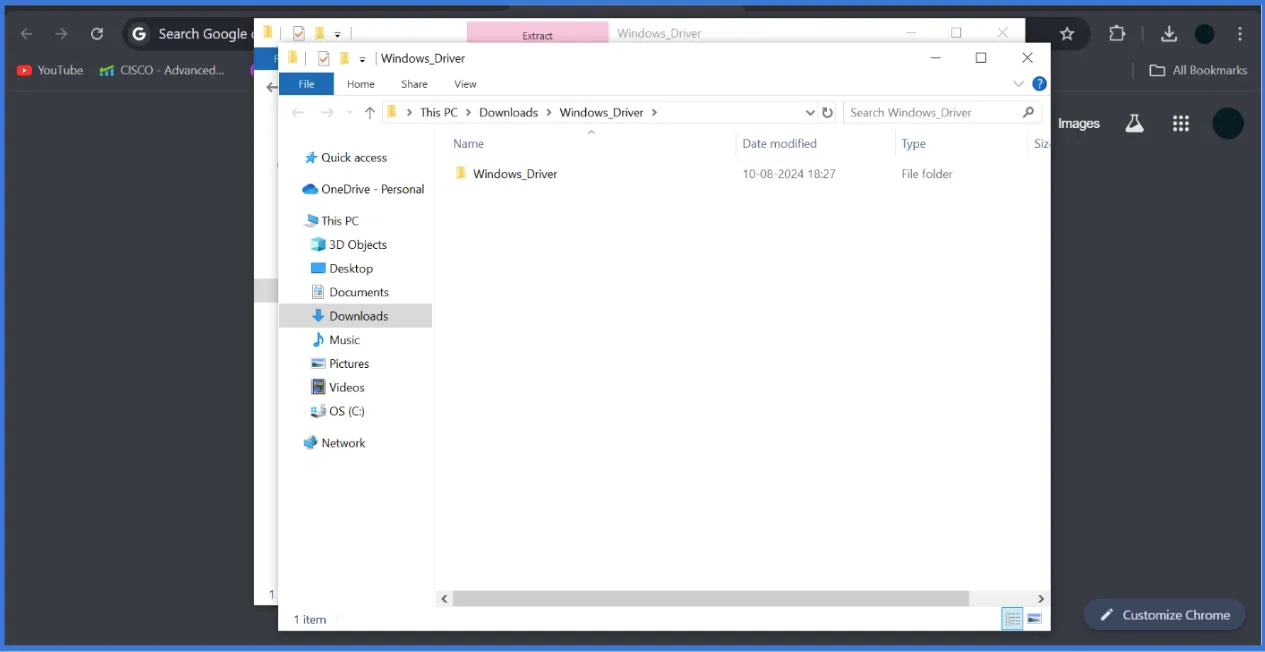
Task: Click the horizontal scrollbar thumb in file list
Action: click(x=710, y=598)
